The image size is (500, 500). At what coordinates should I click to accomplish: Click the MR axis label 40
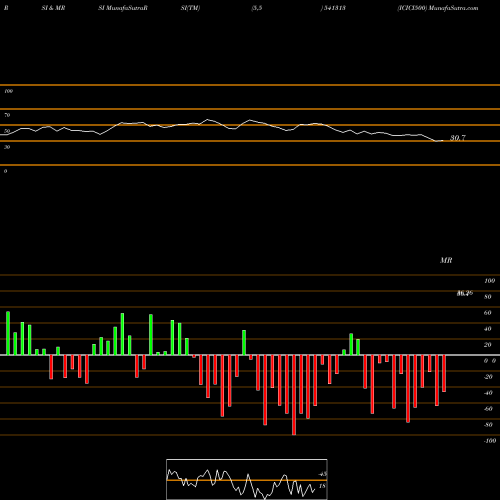pos(488,329)
